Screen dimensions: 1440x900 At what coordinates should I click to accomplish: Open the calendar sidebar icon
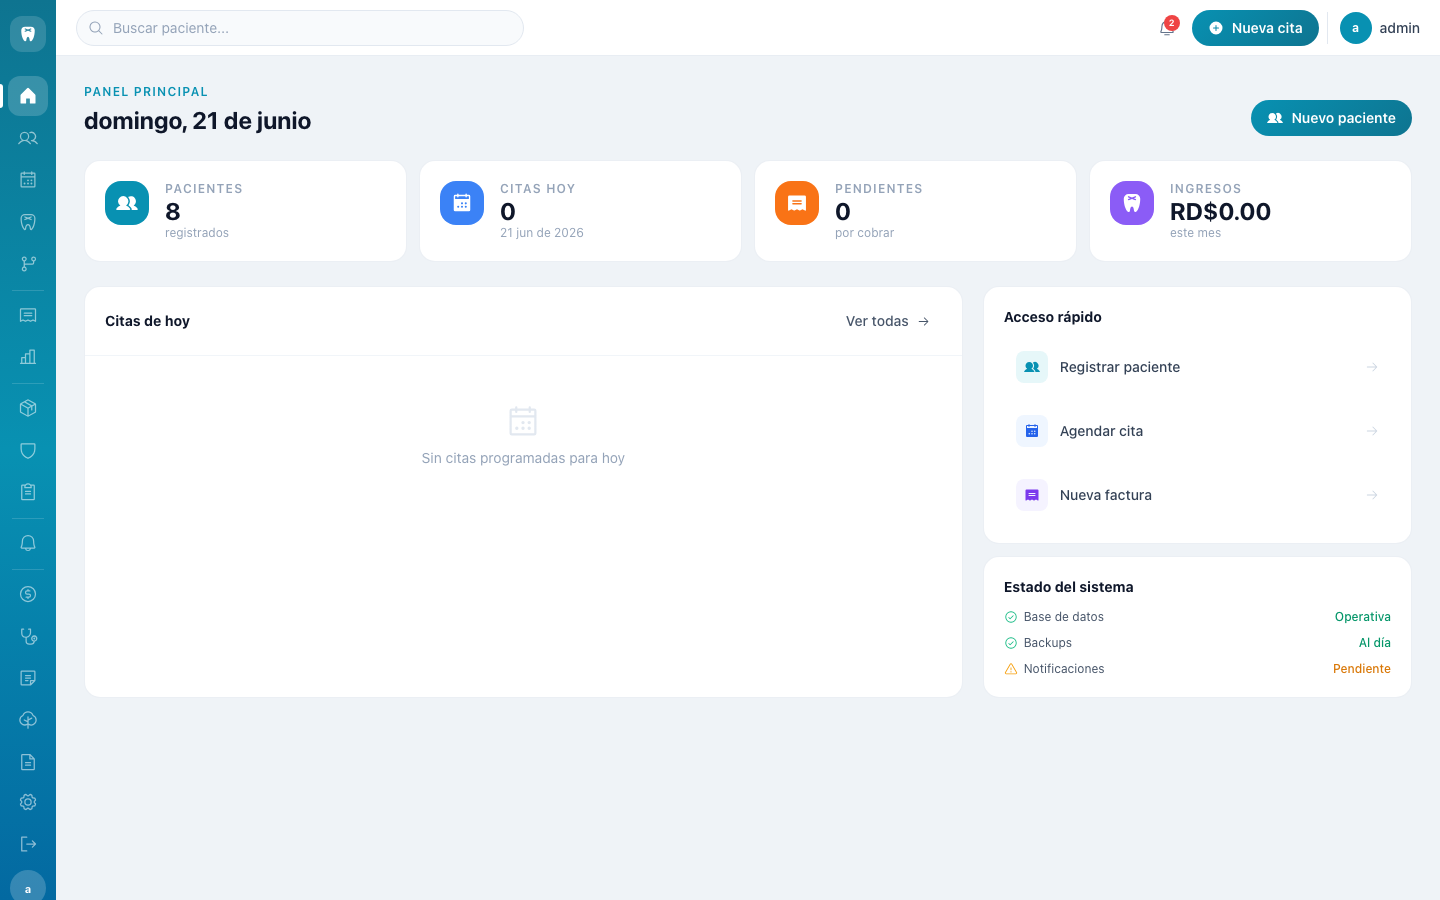(x=28, y=180)
